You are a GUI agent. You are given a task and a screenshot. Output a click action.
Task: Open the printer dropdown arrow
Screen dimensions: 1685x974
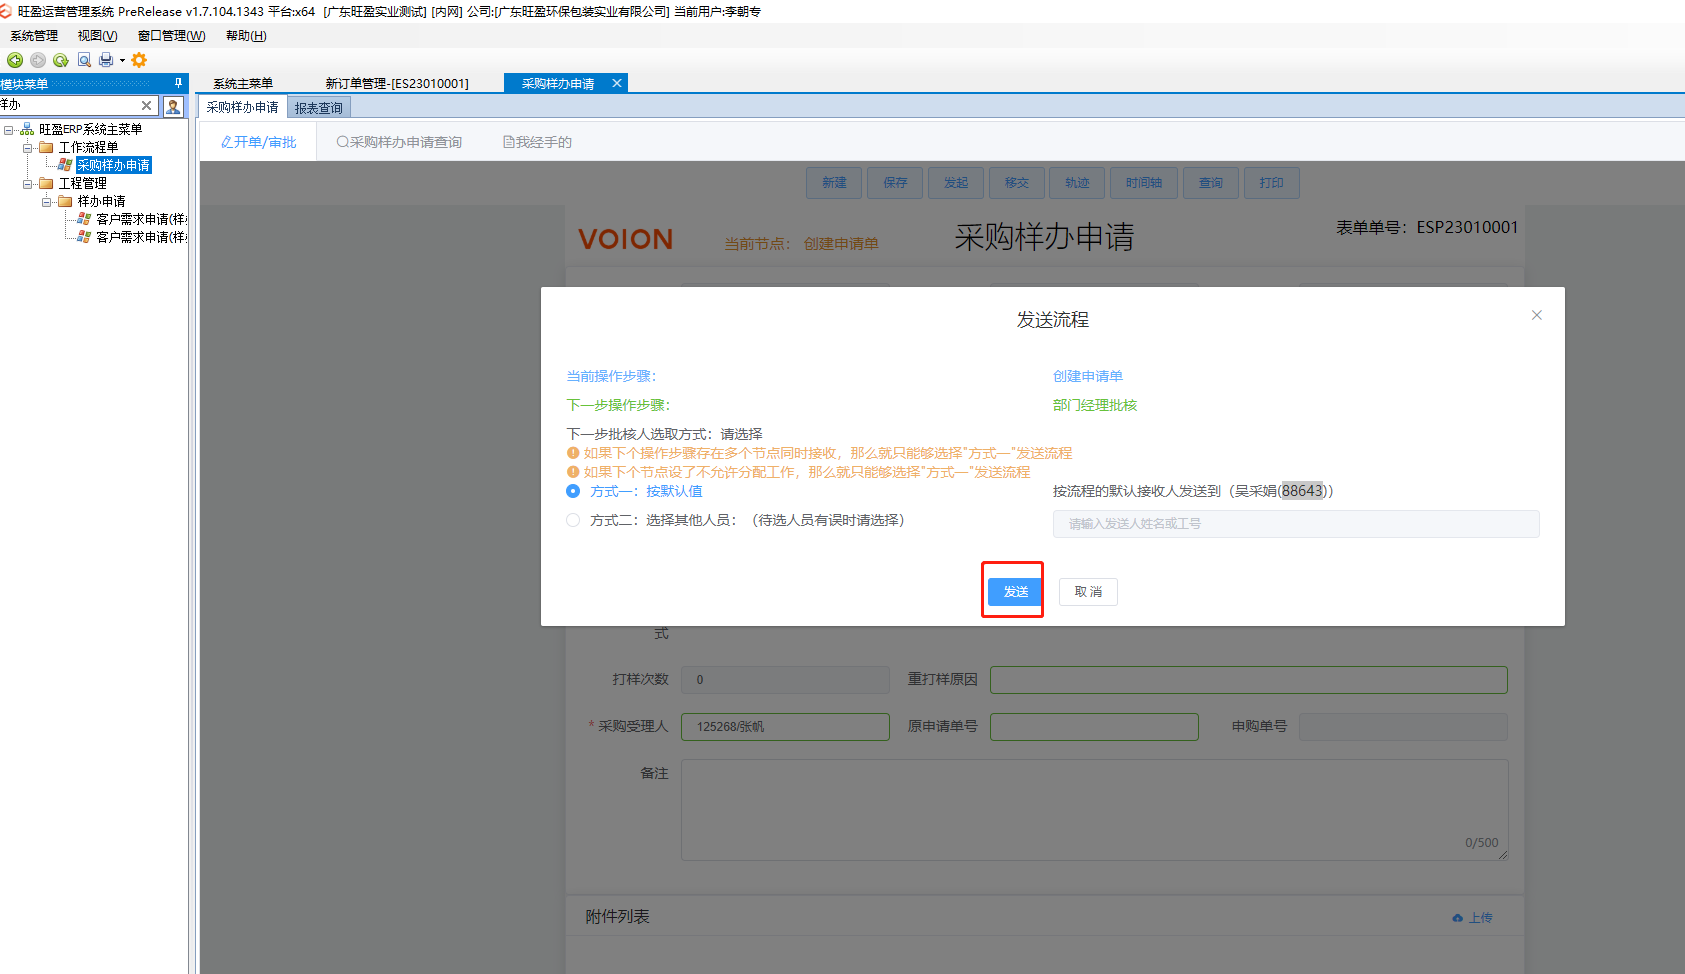[122, 60]
